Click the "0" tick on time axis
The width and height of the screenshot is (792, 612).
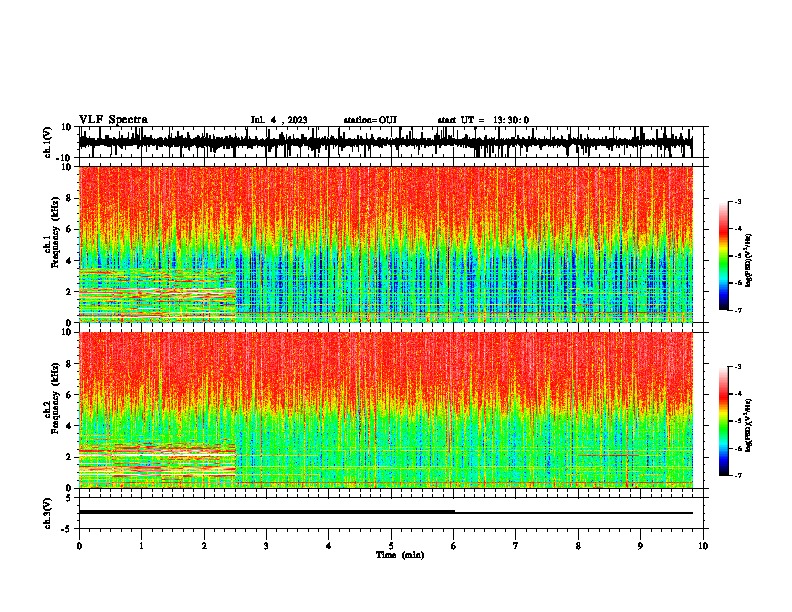coord(79,546)
